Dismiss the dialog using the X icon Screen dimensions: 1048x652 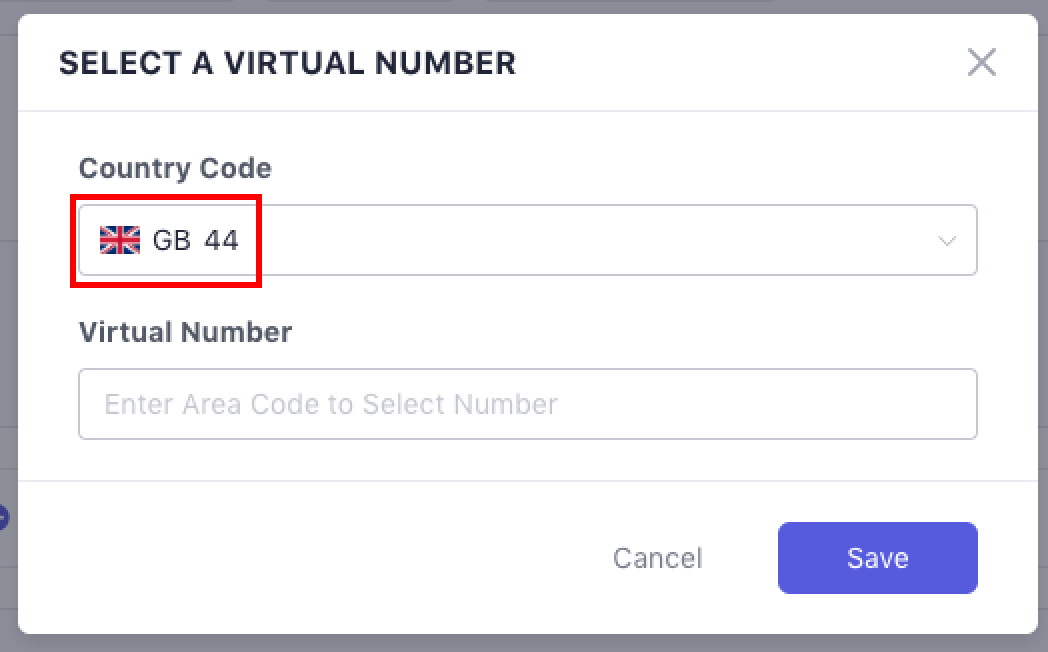click(x=981, y=63)
